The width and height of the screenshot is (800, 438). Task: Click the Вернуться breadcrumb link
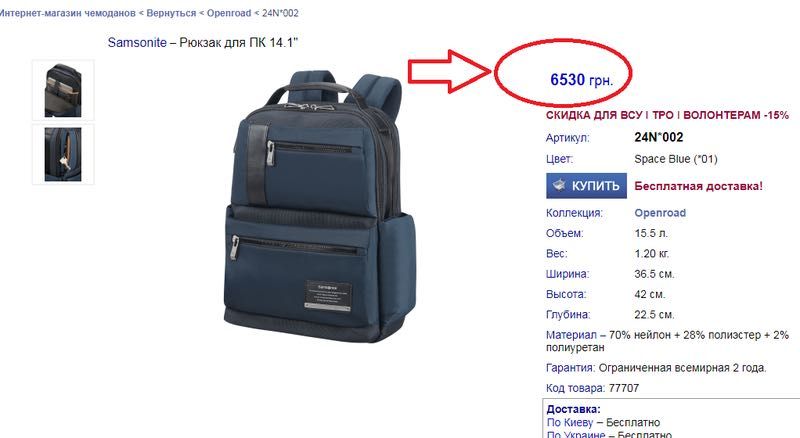[171, 13]
